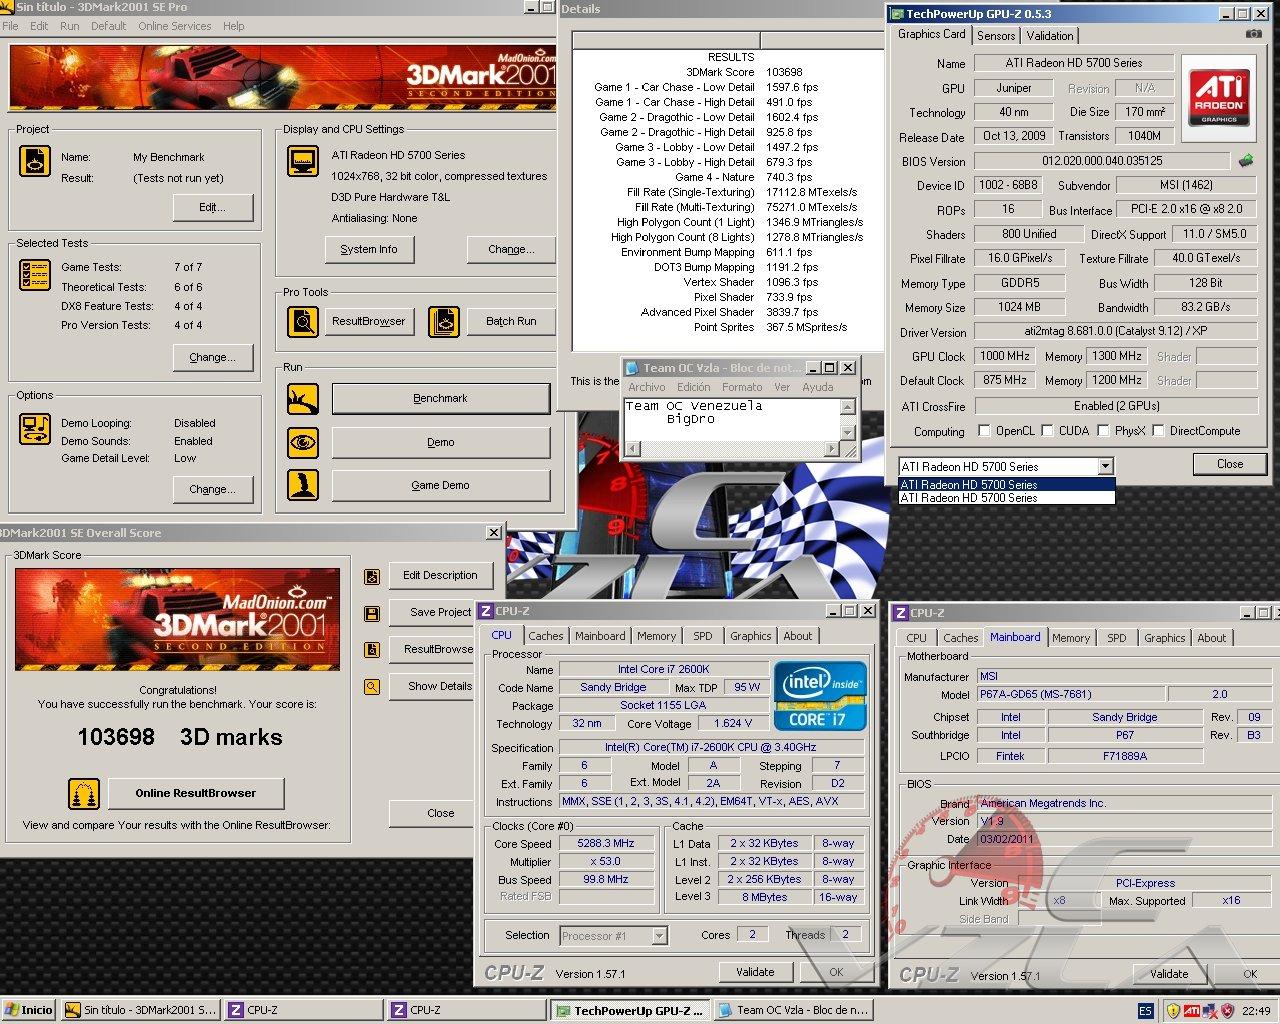Click the Notepad vertical scrollbar down arrow
The image size is (1280, 1024).
click(848, 432)
